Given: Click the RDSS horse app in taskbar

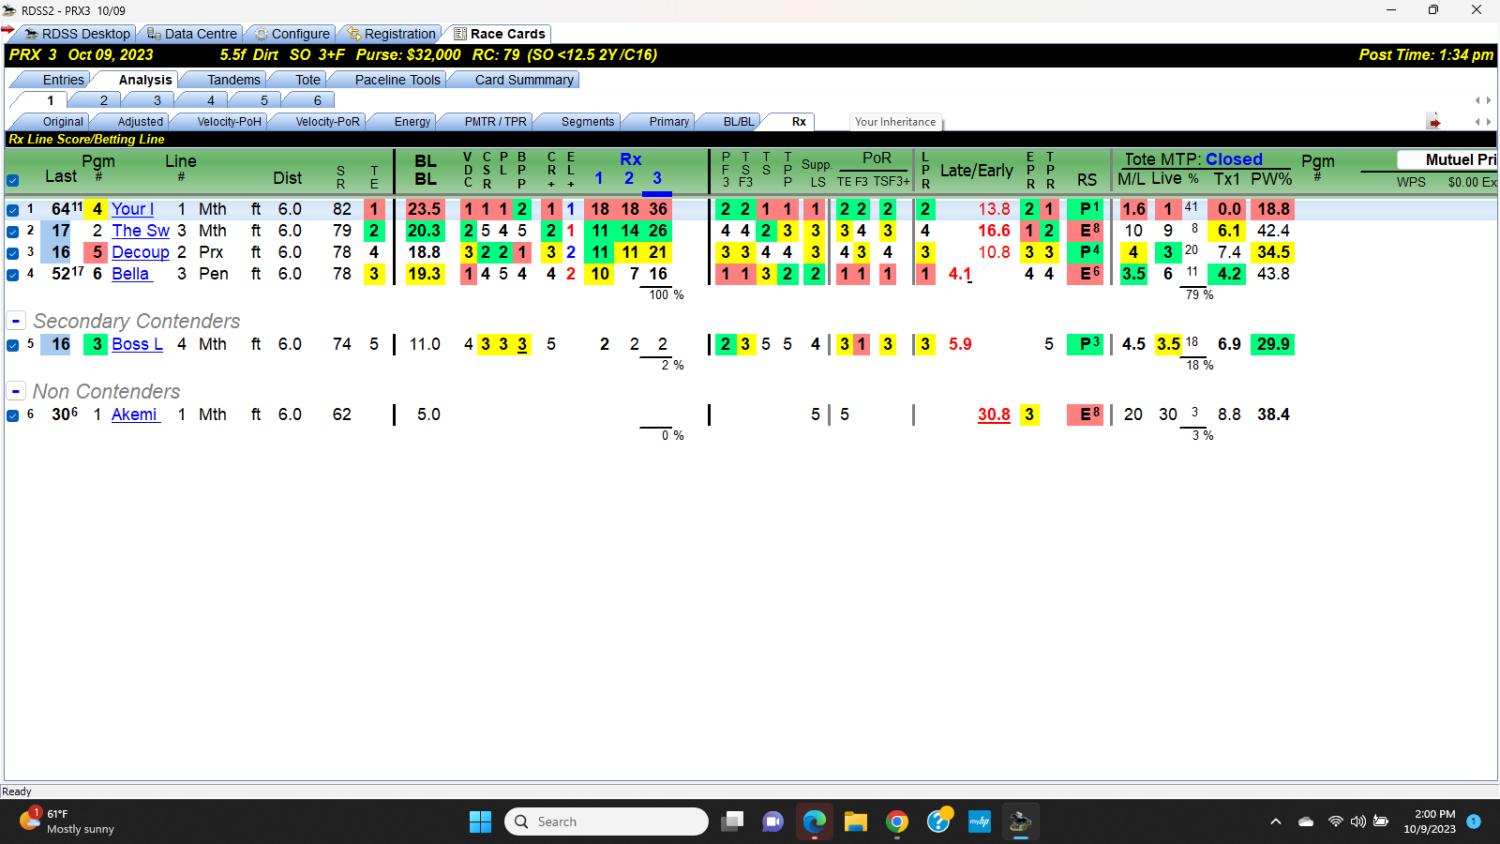Looking at the screenshot, I should click(1020, 822).
